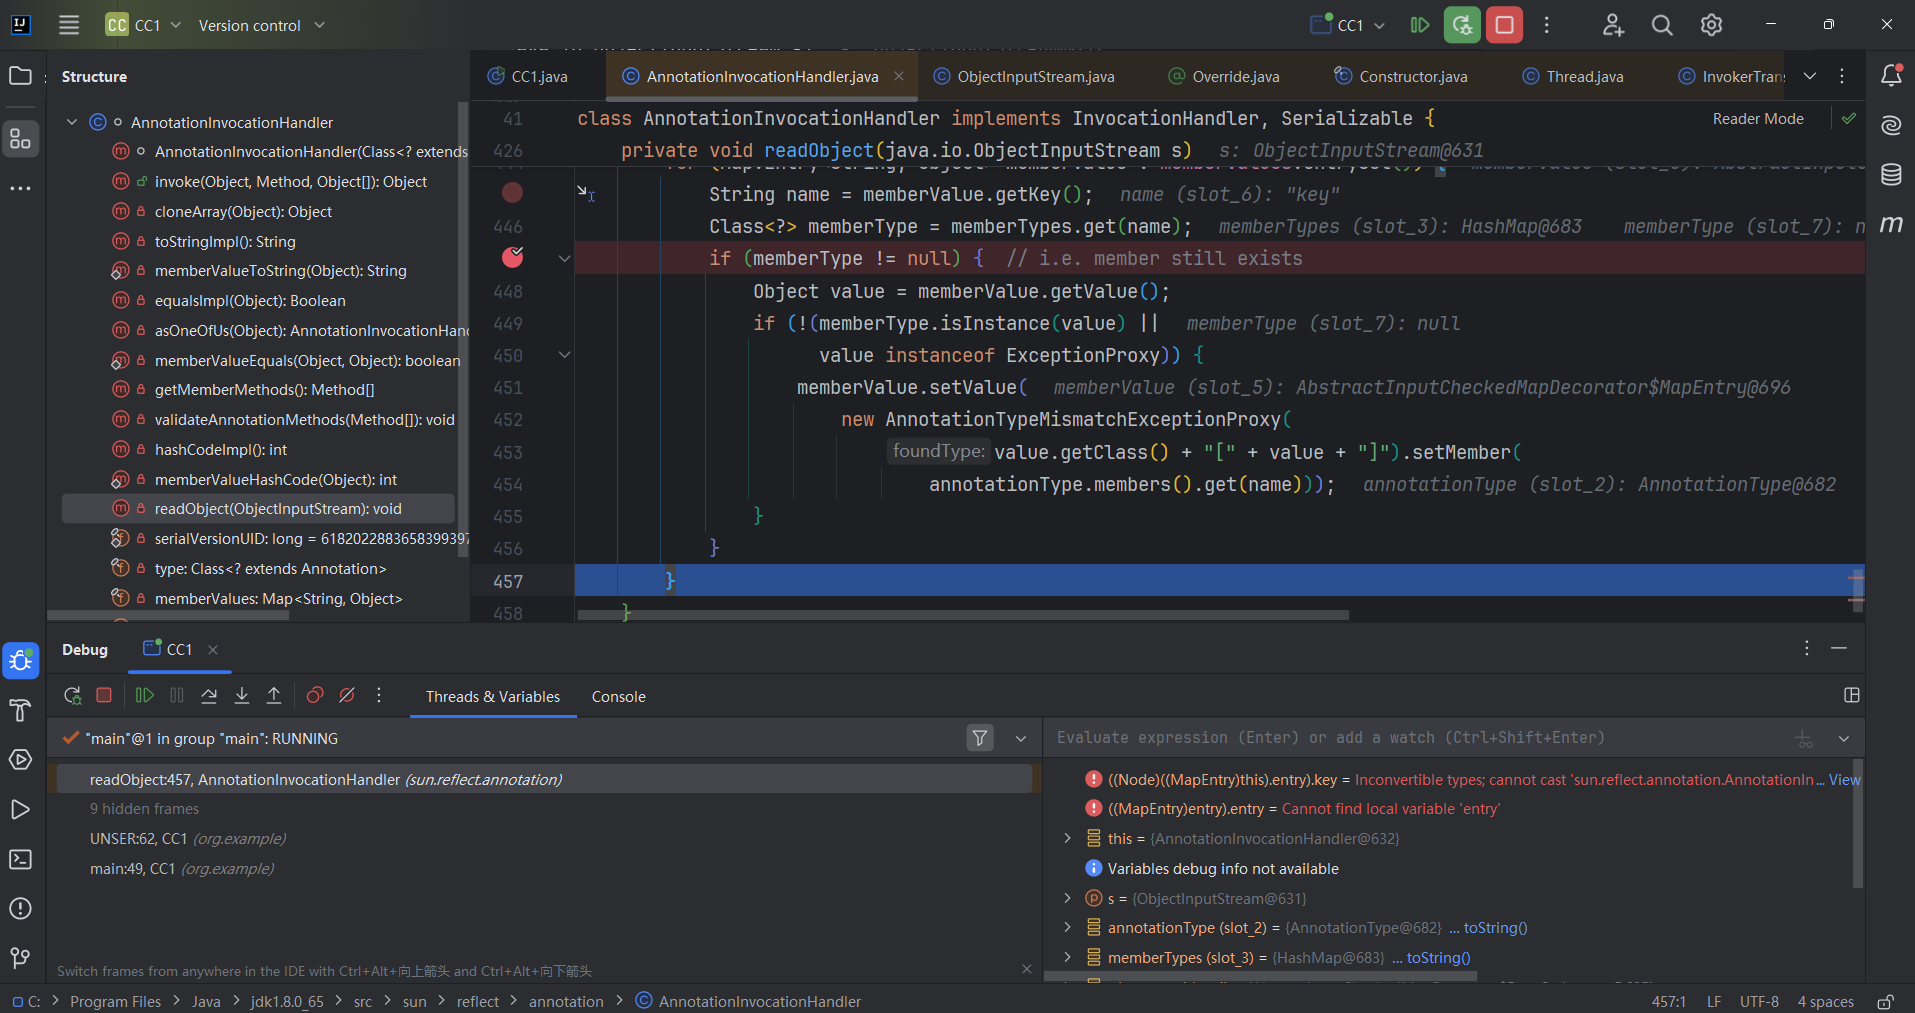Expand the memberTypes variable node
The height and width of the screenshot is (1013, 1915).
(x=1067, y=957)
